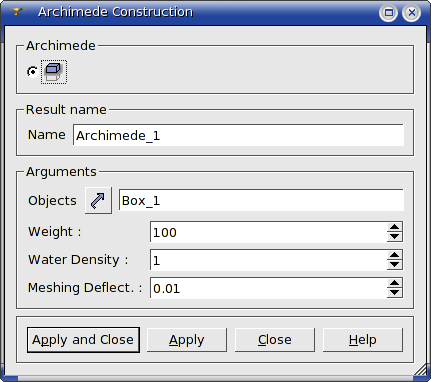Click the Apply button
Viewport: 431px width, 382px height.
187,340
